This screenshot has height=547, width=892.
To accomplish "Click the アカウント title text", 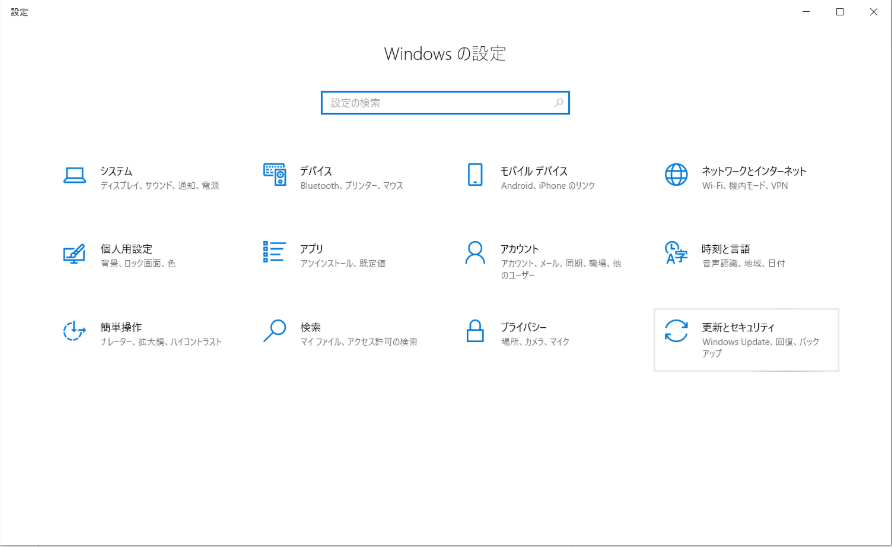I will click(519, 249).
